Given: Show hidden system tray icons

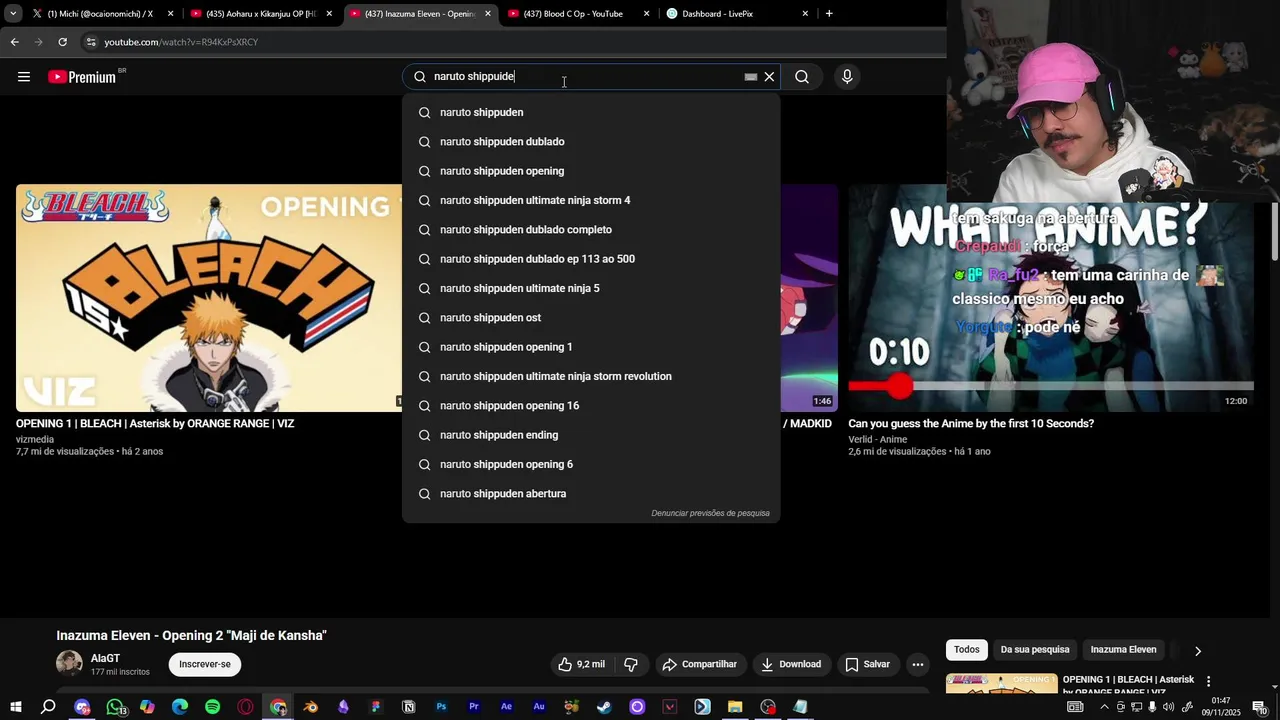Looking at the screenshot, I should [x=1104, y=707].
